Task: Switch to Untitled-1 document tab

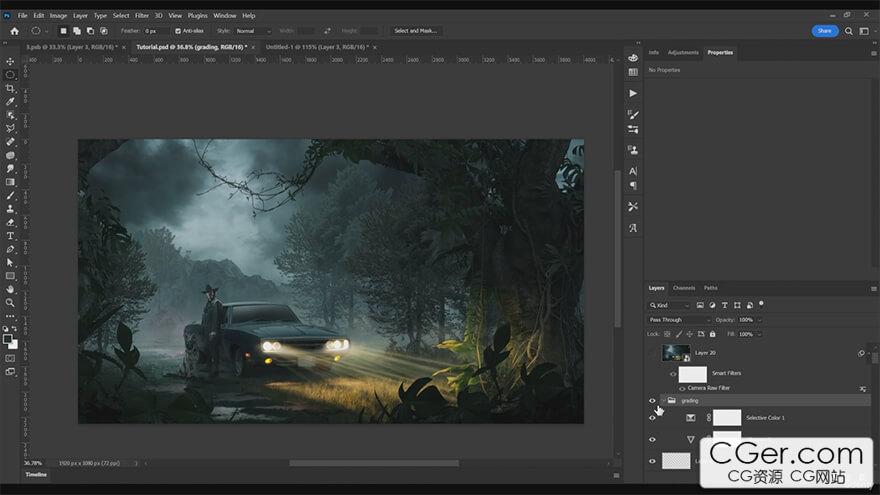Action: [x=317, y=47]
